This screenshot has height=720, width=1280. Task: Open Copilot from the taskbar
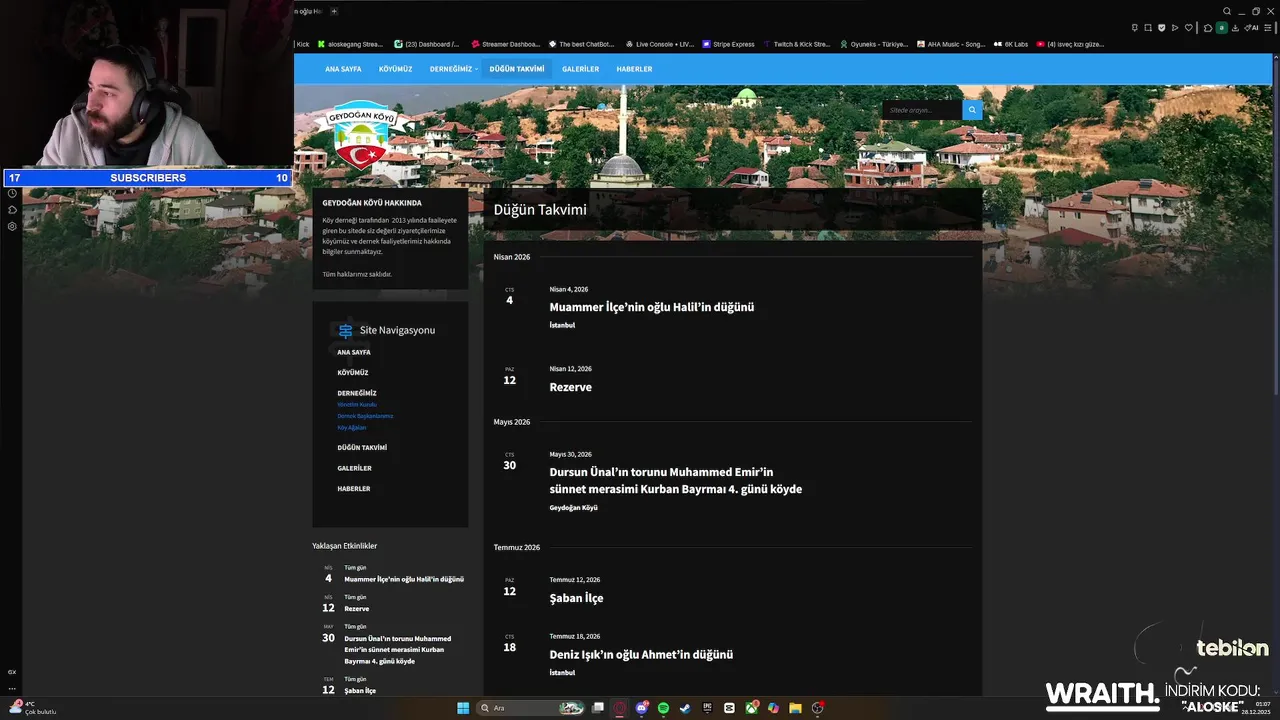[x=773, y=708]
